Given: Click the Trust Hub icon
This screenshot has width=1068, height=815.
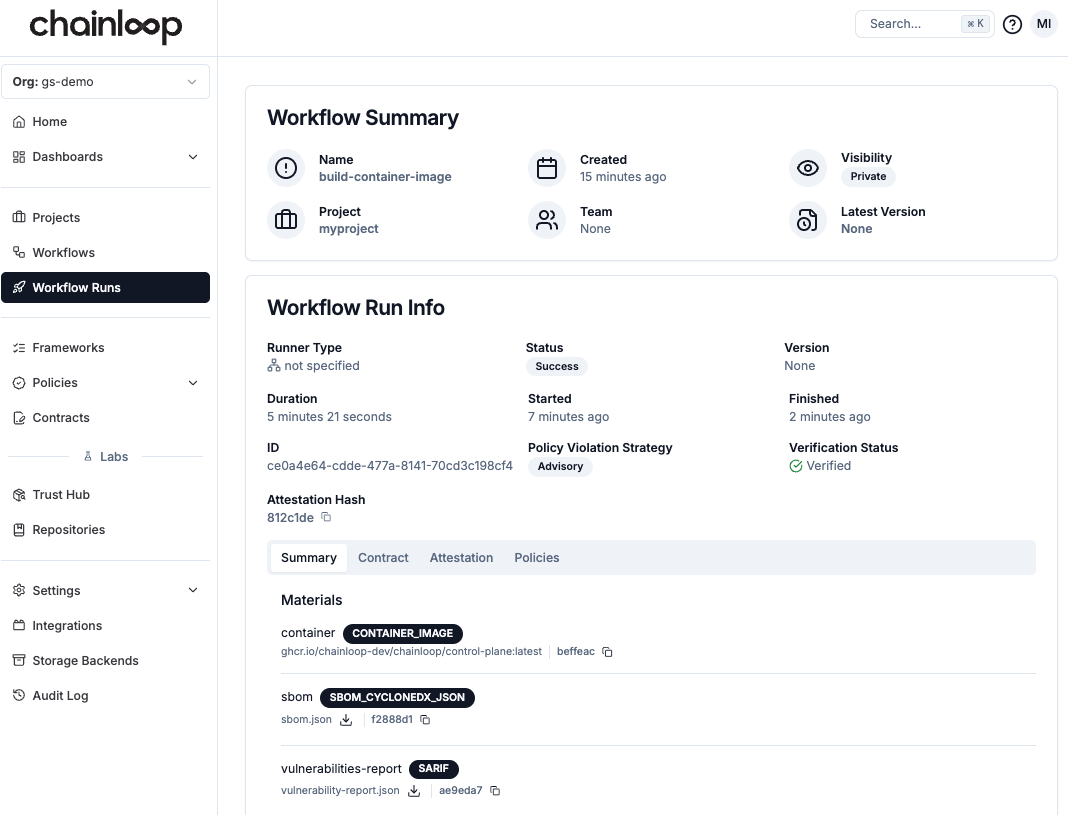Looking at the screenshot, I should tap(19, 495).
